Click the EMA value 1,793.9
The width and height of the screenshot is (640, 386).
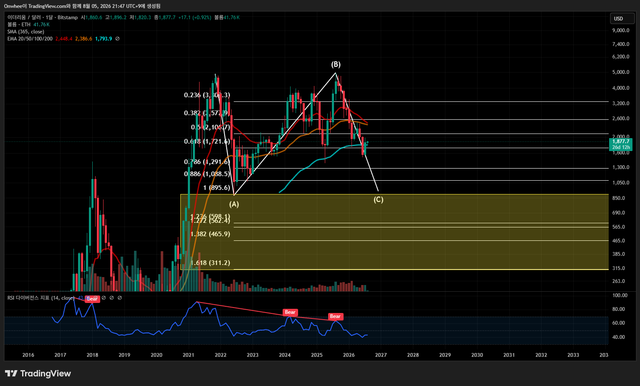point(104,39)
